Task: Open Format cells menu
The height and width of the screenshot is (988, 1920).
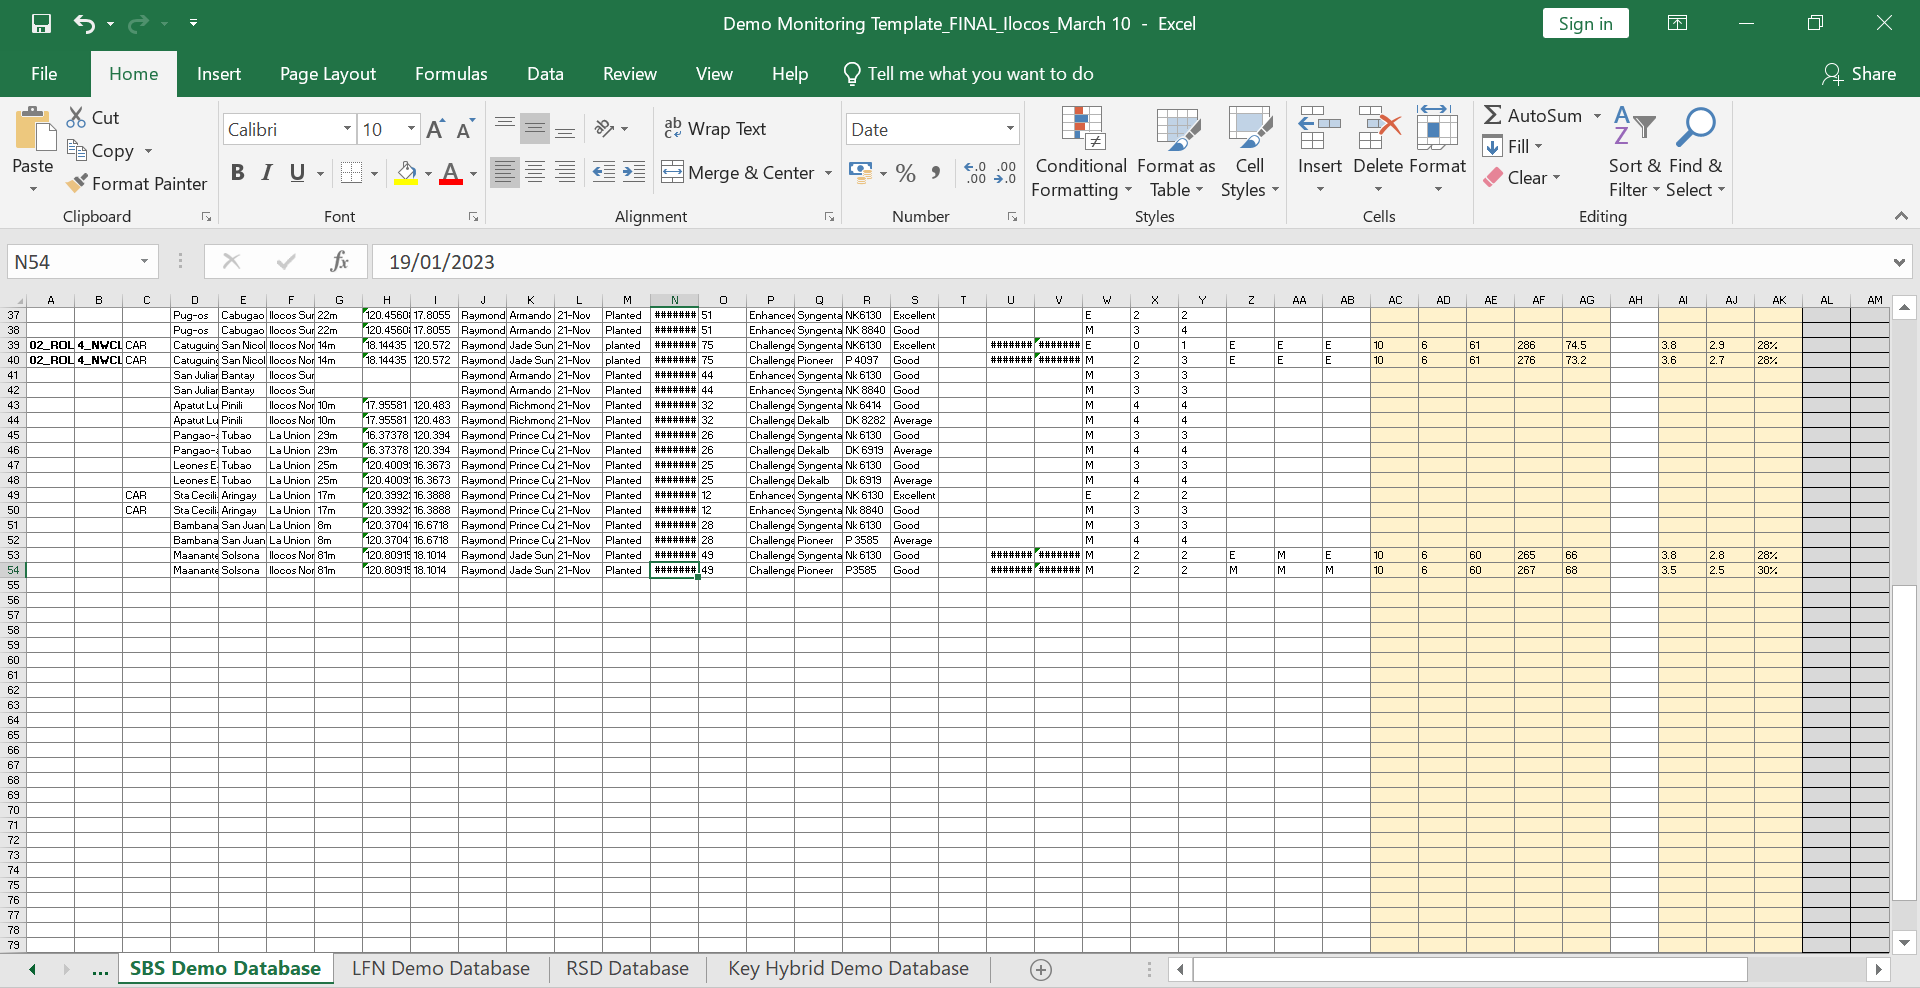Action: [x=1437, y=152]
